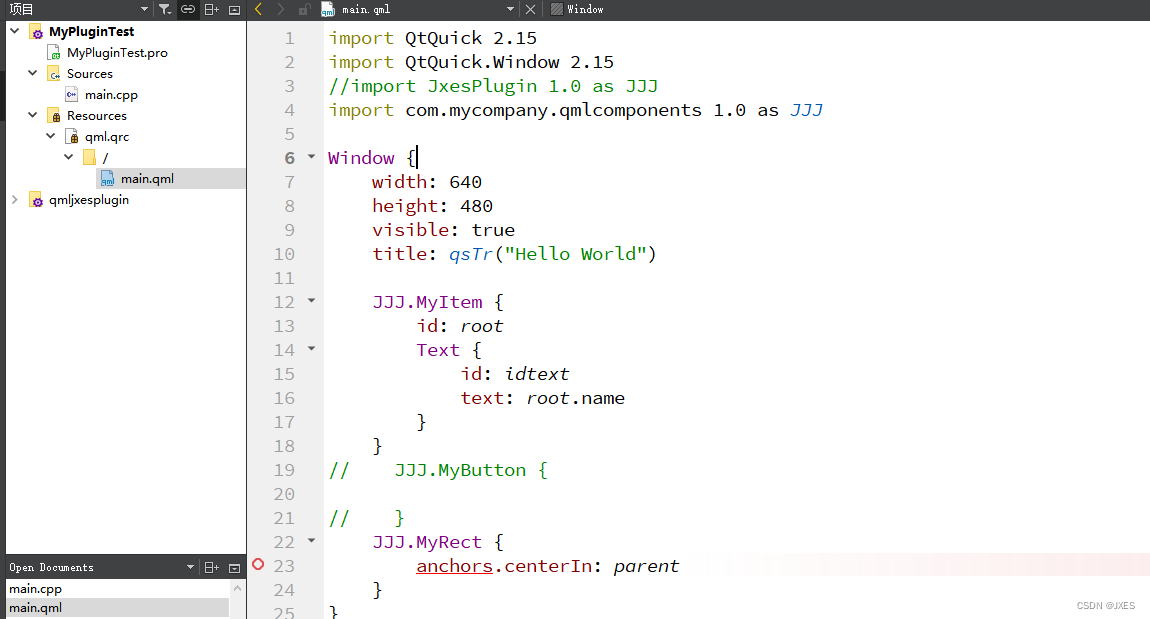Click root.name binding on line 16

(x=576, y=398)
